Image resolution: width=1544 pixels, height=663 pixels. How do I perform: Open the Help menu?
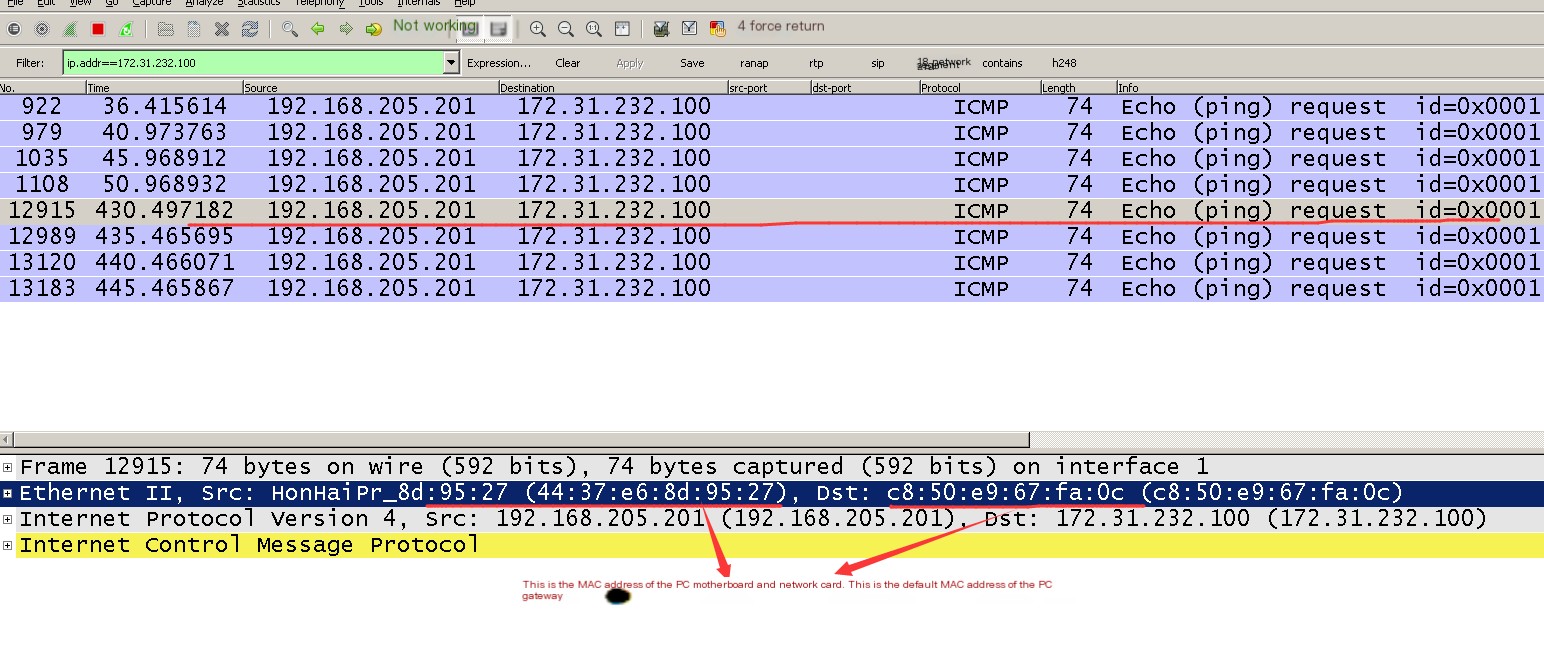465,3
